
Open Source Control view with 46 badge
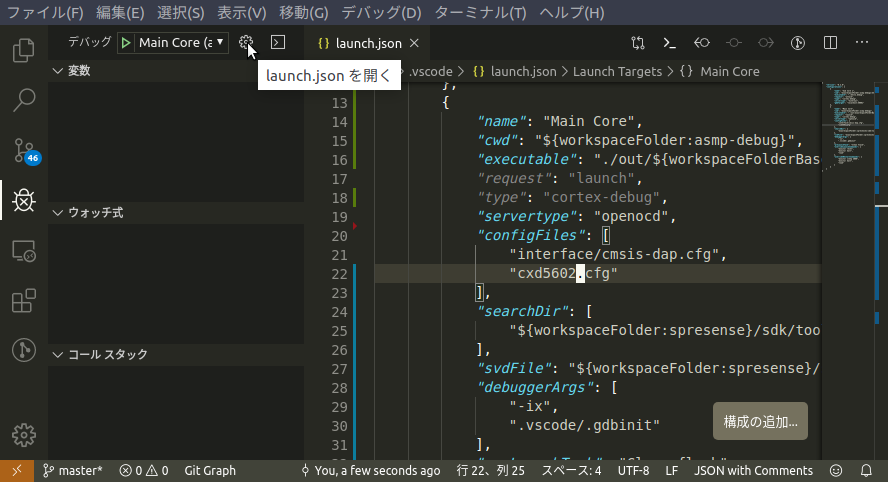pyautogui.click(x=24, y=151)
